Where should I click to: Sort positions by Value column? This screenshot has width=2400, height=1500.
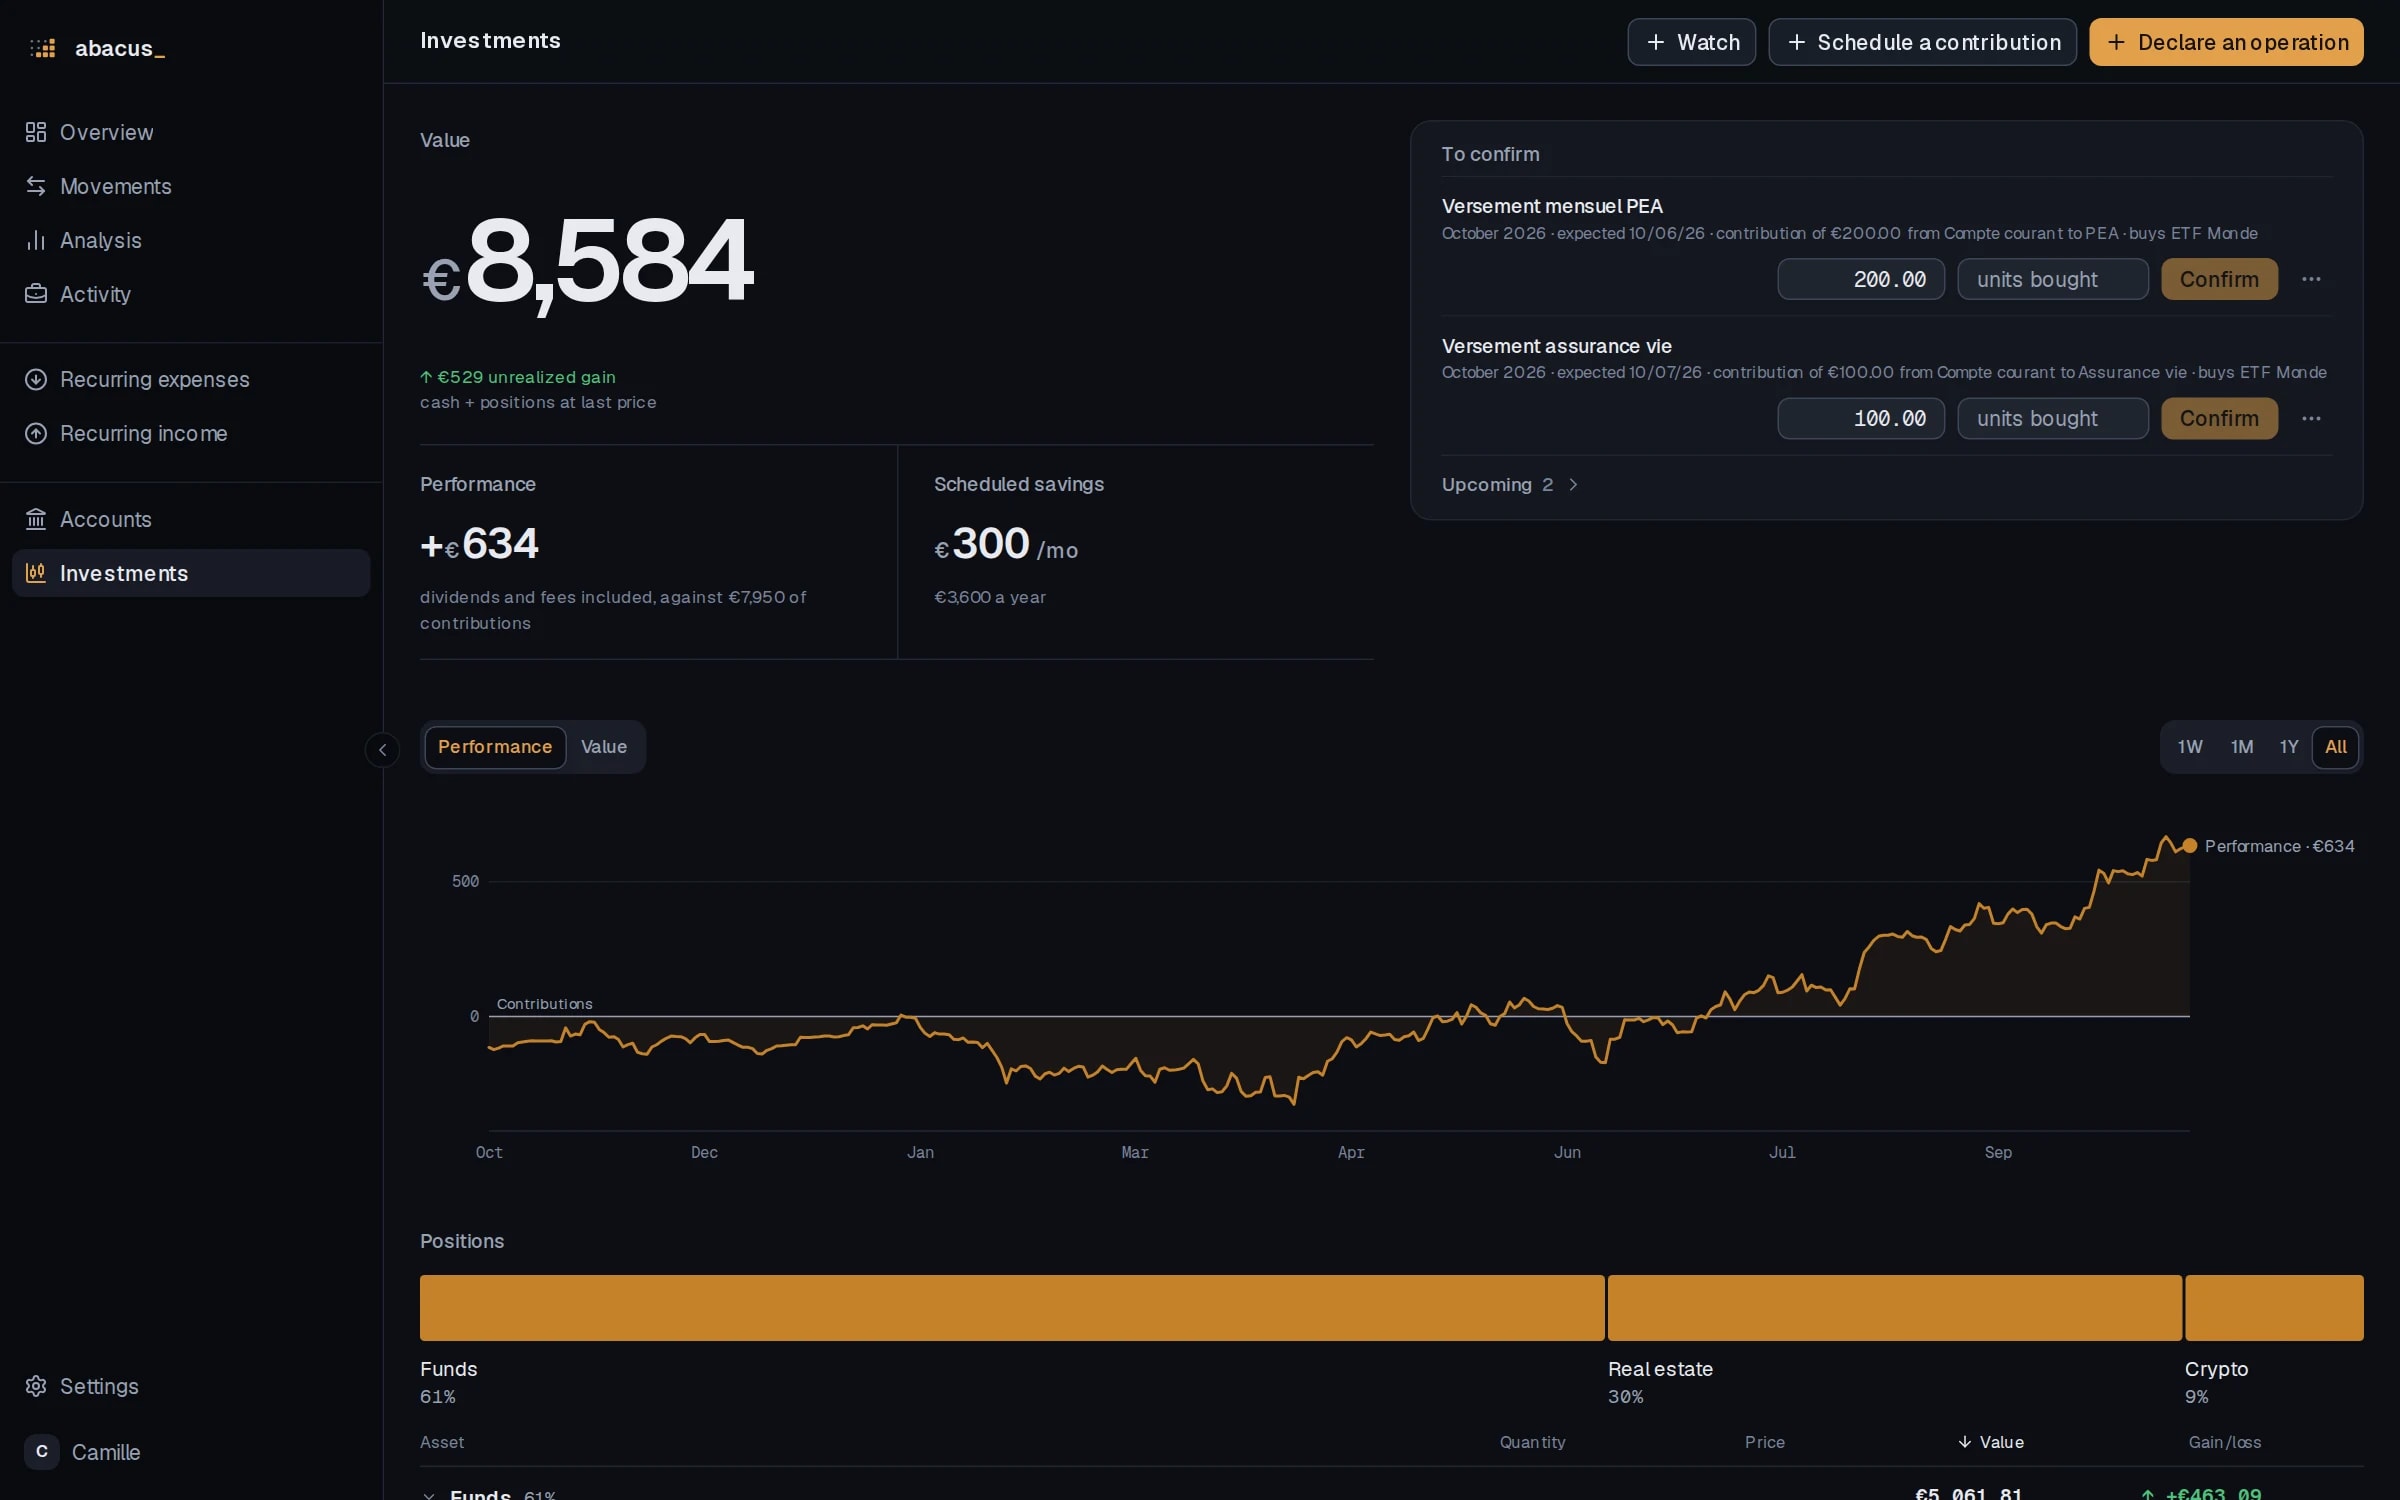[x=1991, y=1442]
